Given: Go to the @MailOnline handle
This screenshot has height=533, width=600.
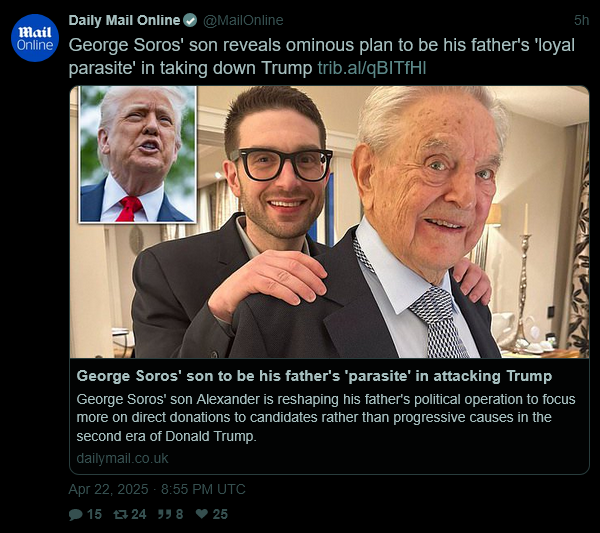Looking at the screenshot, I should (x=243, y=20).
